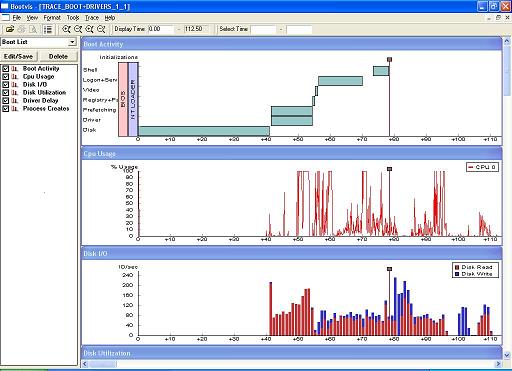Click the printer icon in the toolbar
This screenshot has height=371, width=512.
[21, 29]
